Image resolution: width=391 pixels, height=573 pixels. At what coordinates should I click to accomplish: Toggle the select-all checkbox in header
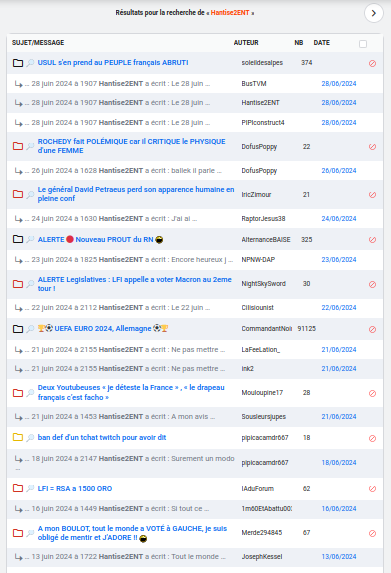pos(363,44)
